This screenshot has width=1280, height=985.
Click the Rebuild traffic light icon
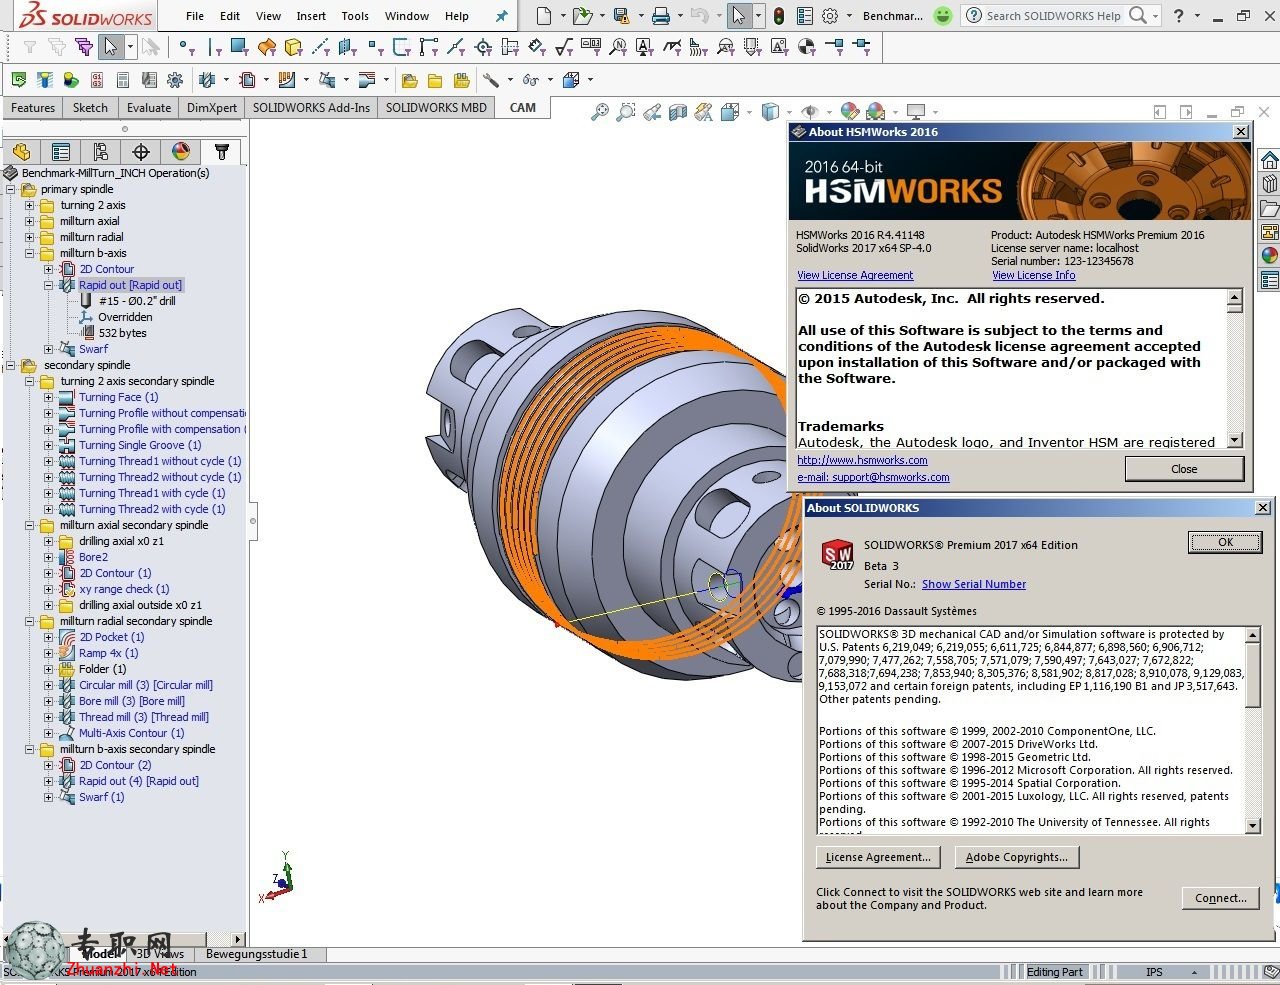(x=778, y=16)
